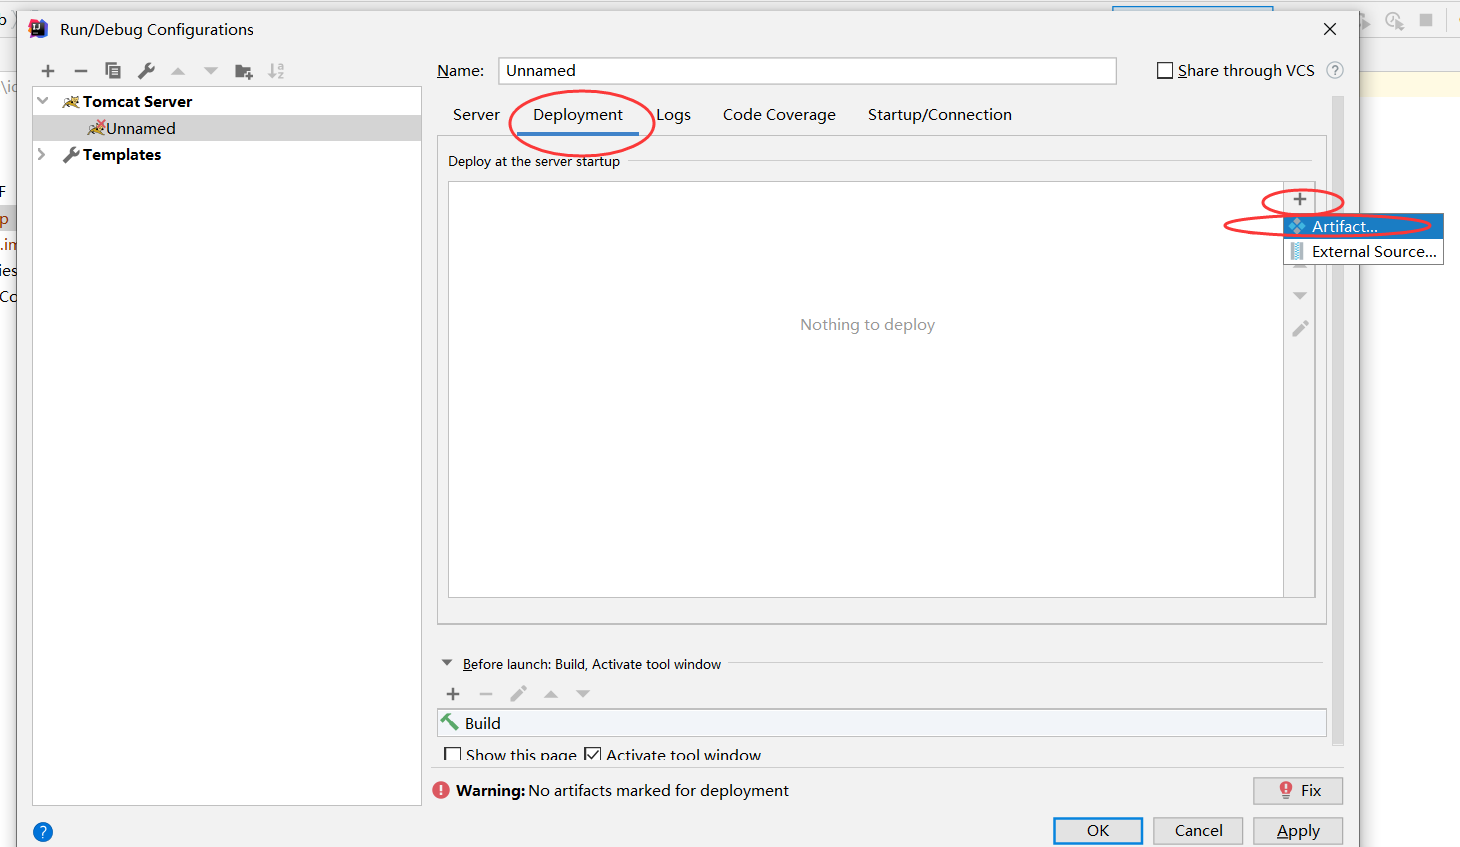This screenshot has height=847, width=1460.
Task: Click the Cancel button
Action: coord(1198,831)
